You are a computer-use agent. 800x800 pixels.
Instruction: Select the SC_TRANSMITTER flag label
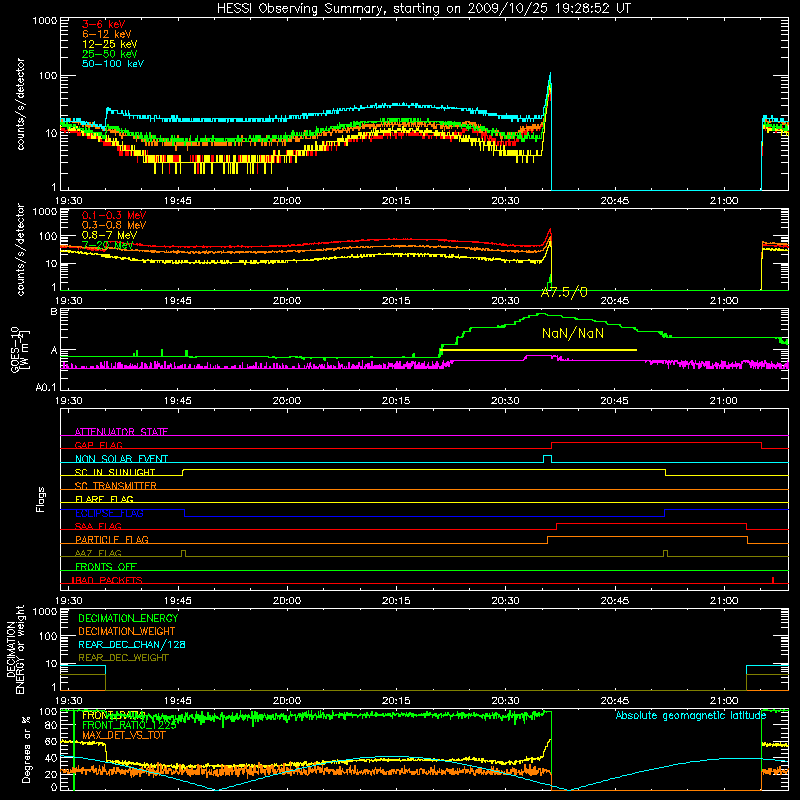[x=115, y=485]
